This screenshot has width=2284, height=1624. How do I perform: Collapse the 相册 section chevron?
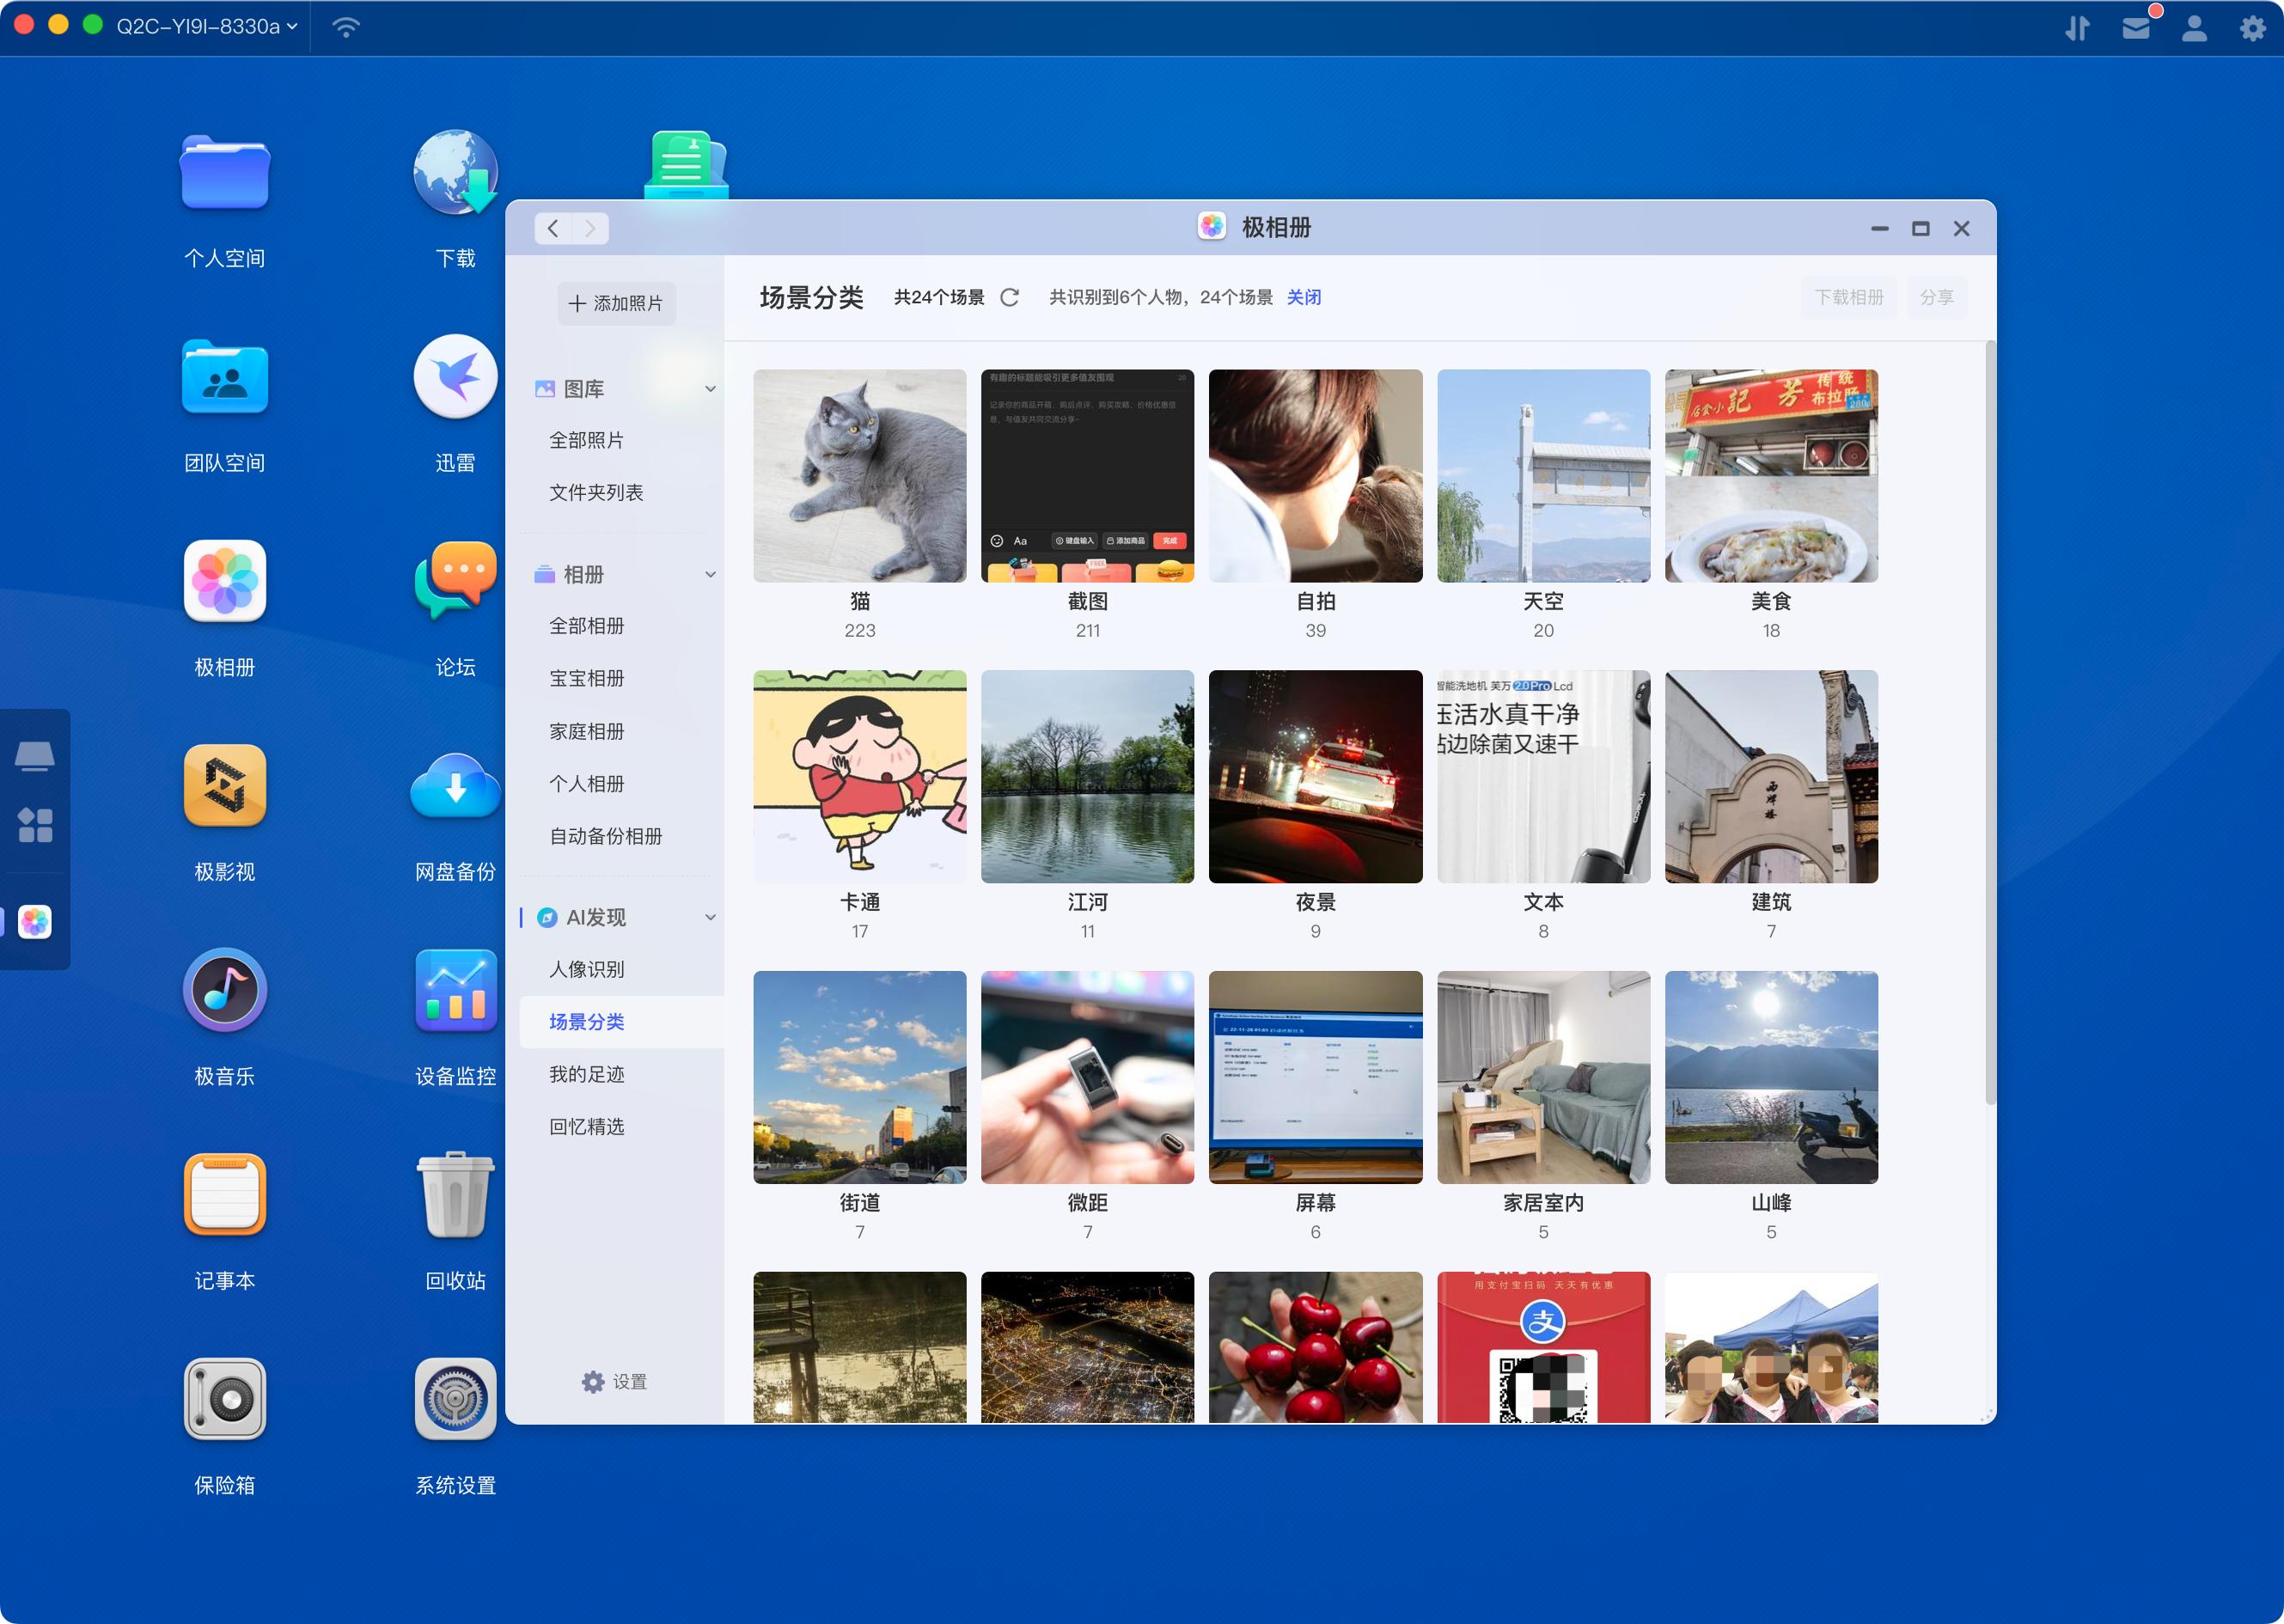coord(710,574)
